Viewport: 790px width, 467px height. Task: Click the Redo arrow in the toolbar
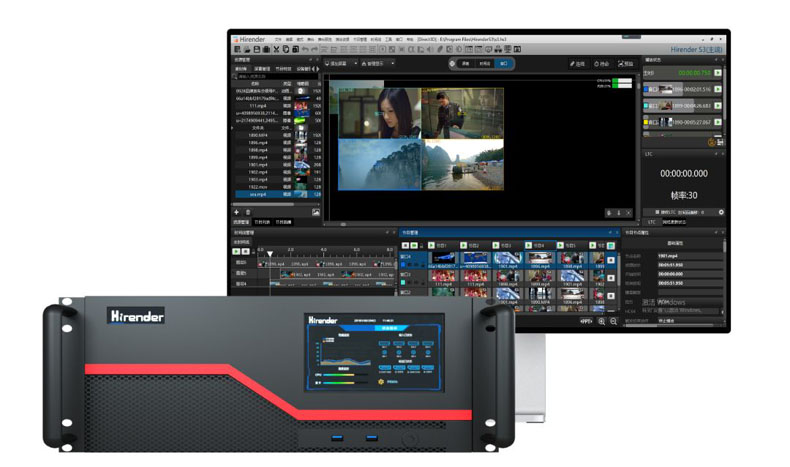pos(314,49)
